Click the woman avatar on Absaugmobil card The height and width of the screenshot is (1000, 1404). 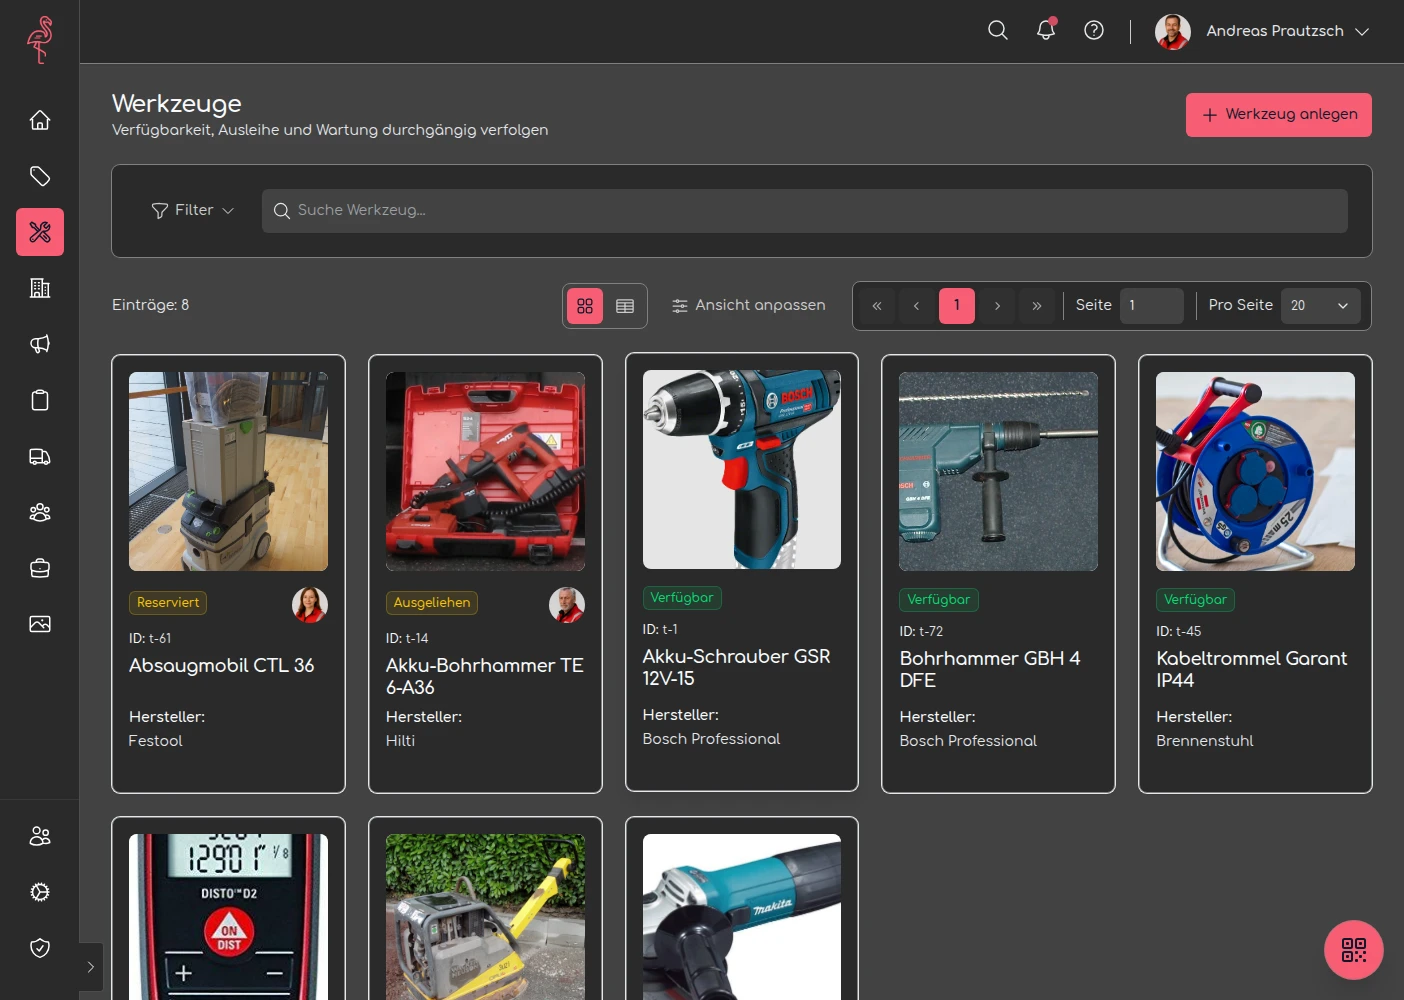(310, 605)
